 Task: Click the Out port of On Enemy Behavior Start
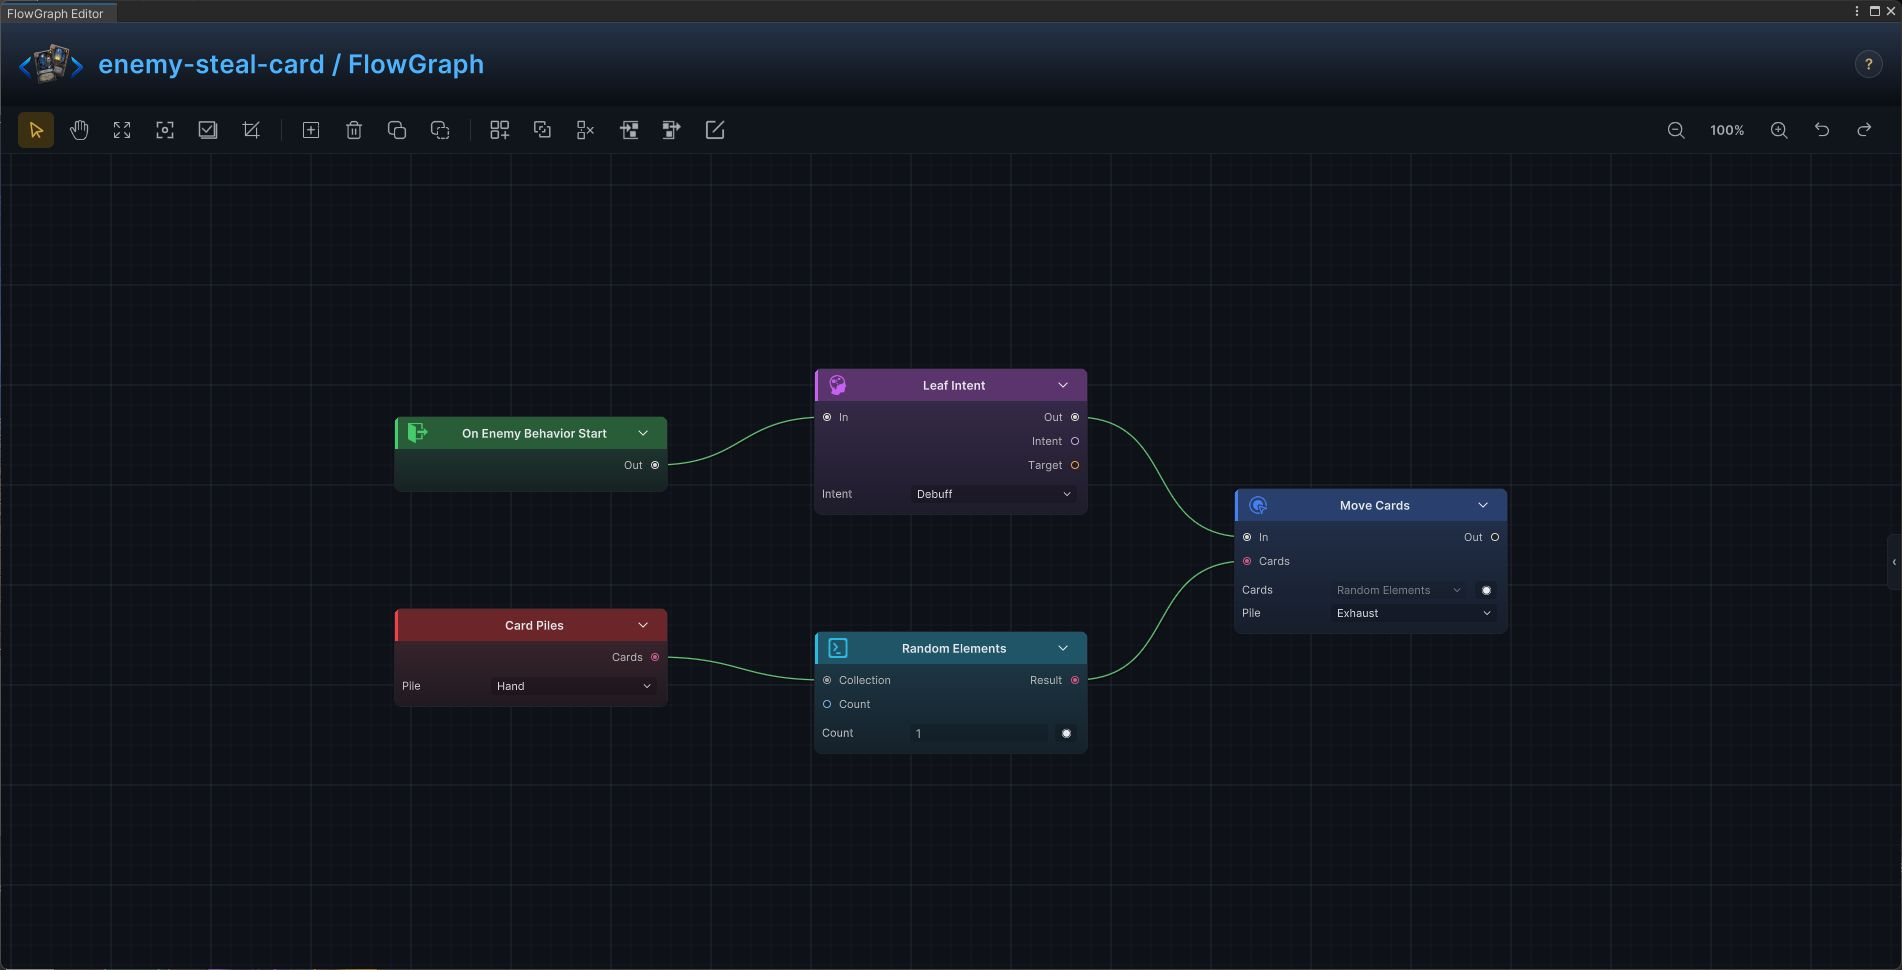coord(655,465)
